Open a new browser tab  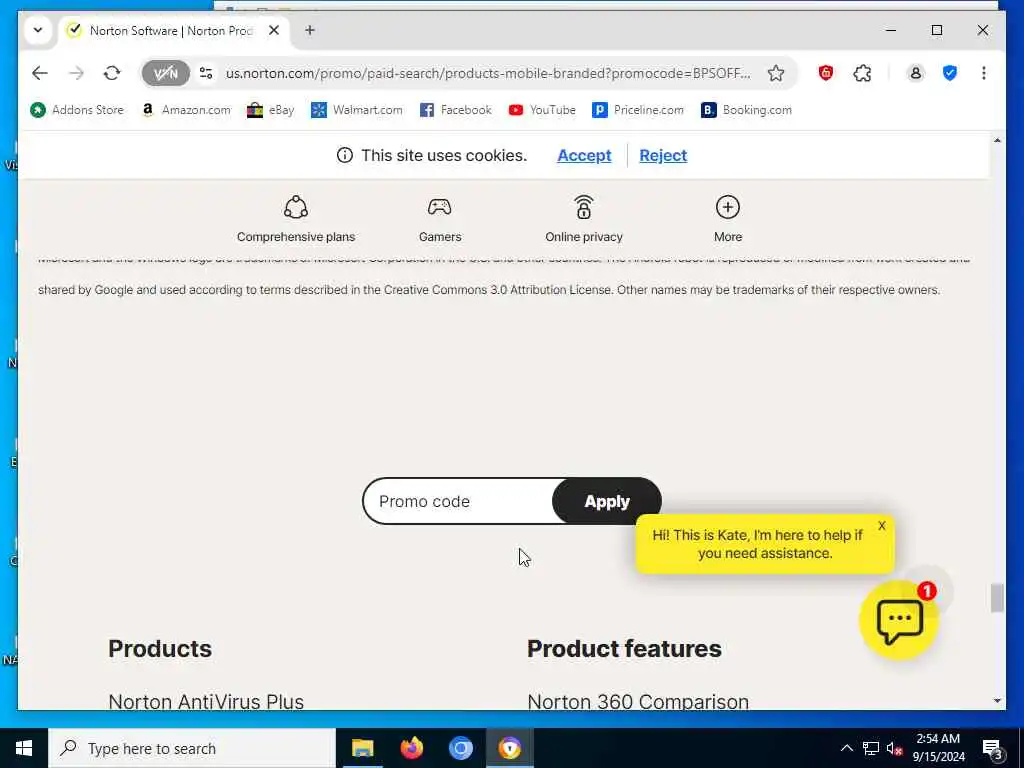[x=310, y=31]
